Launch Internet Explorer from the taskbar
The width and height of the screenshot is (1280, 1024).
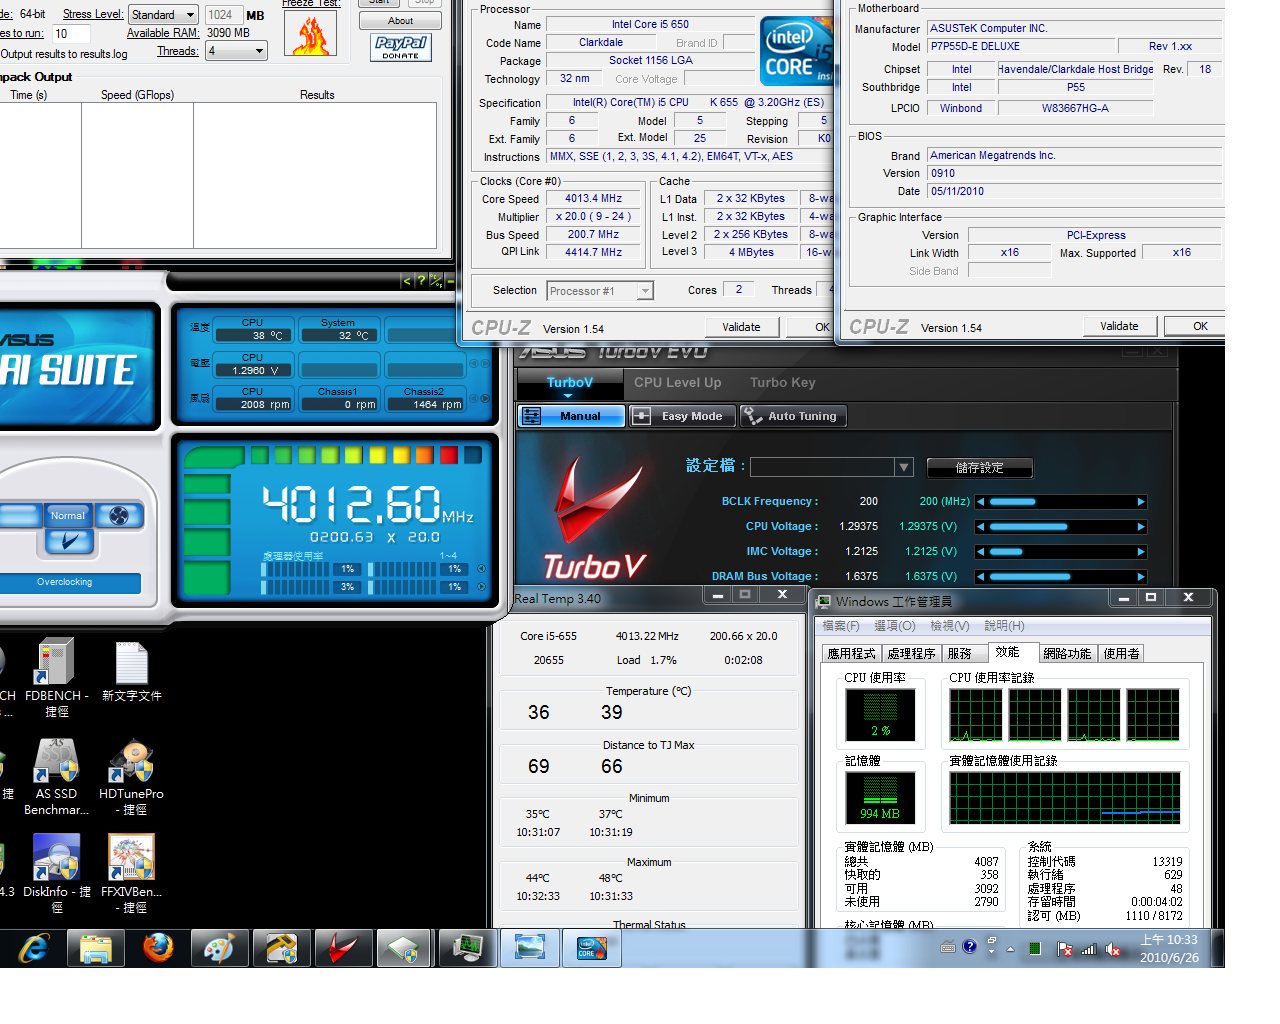[33, 948]
